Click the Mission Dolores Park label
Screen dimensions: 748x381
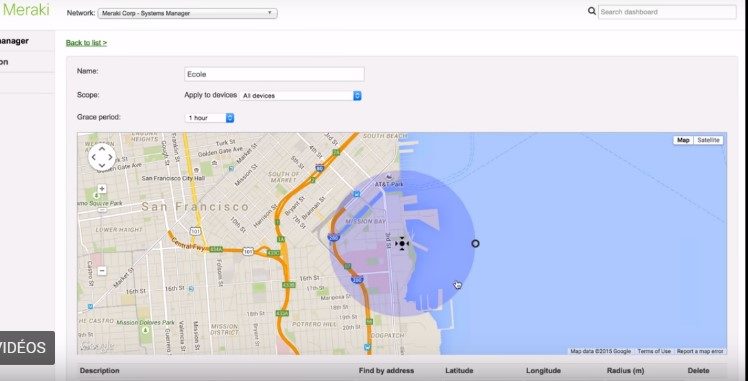(x=145, y=323)
